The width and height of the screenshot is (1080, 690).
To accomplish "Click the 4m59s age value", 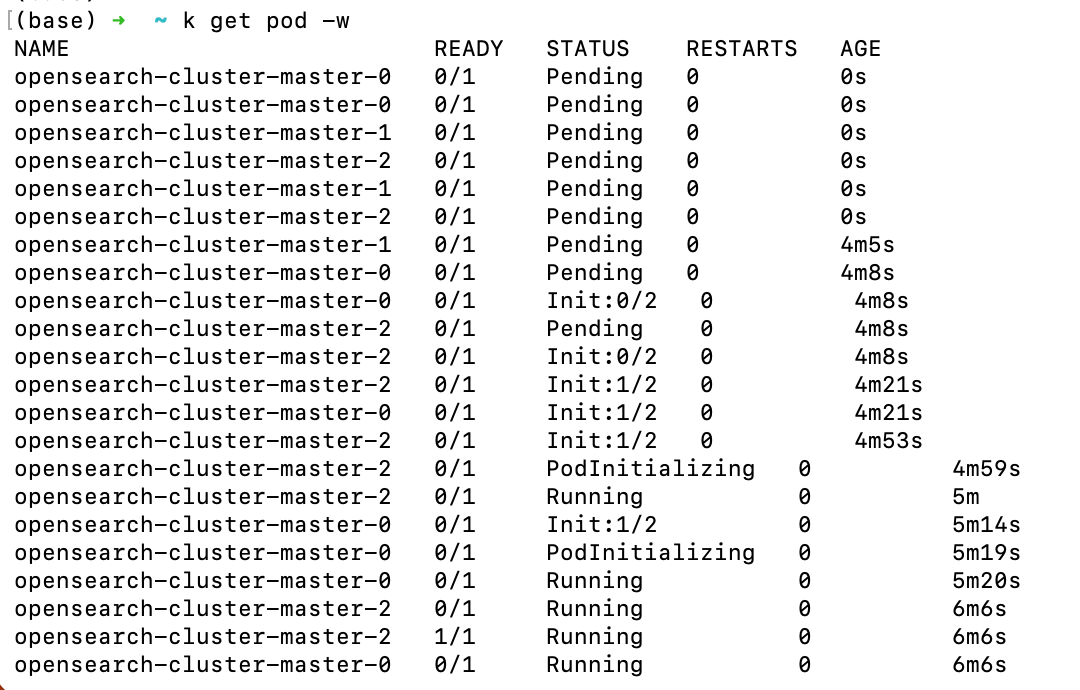I will pos(986,469).
